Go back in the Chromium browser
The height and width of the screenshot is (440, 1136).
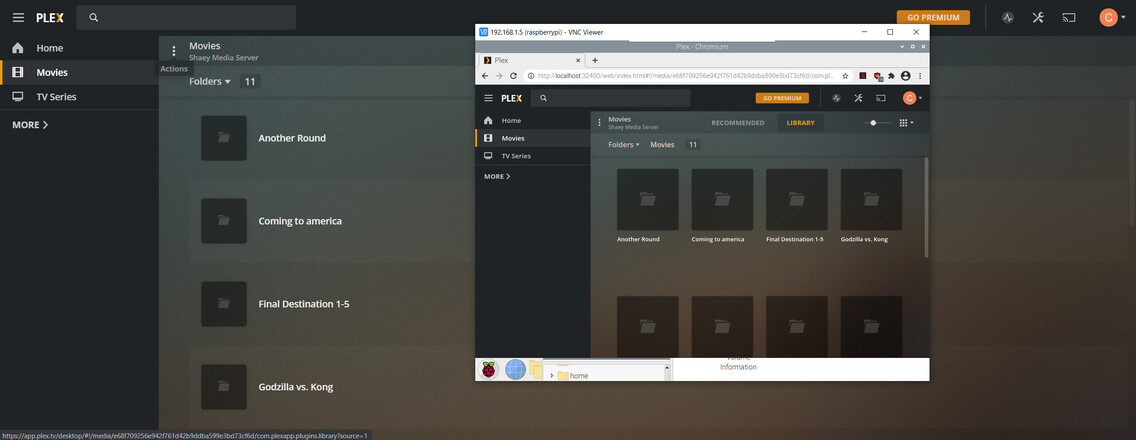click(485, 75)
